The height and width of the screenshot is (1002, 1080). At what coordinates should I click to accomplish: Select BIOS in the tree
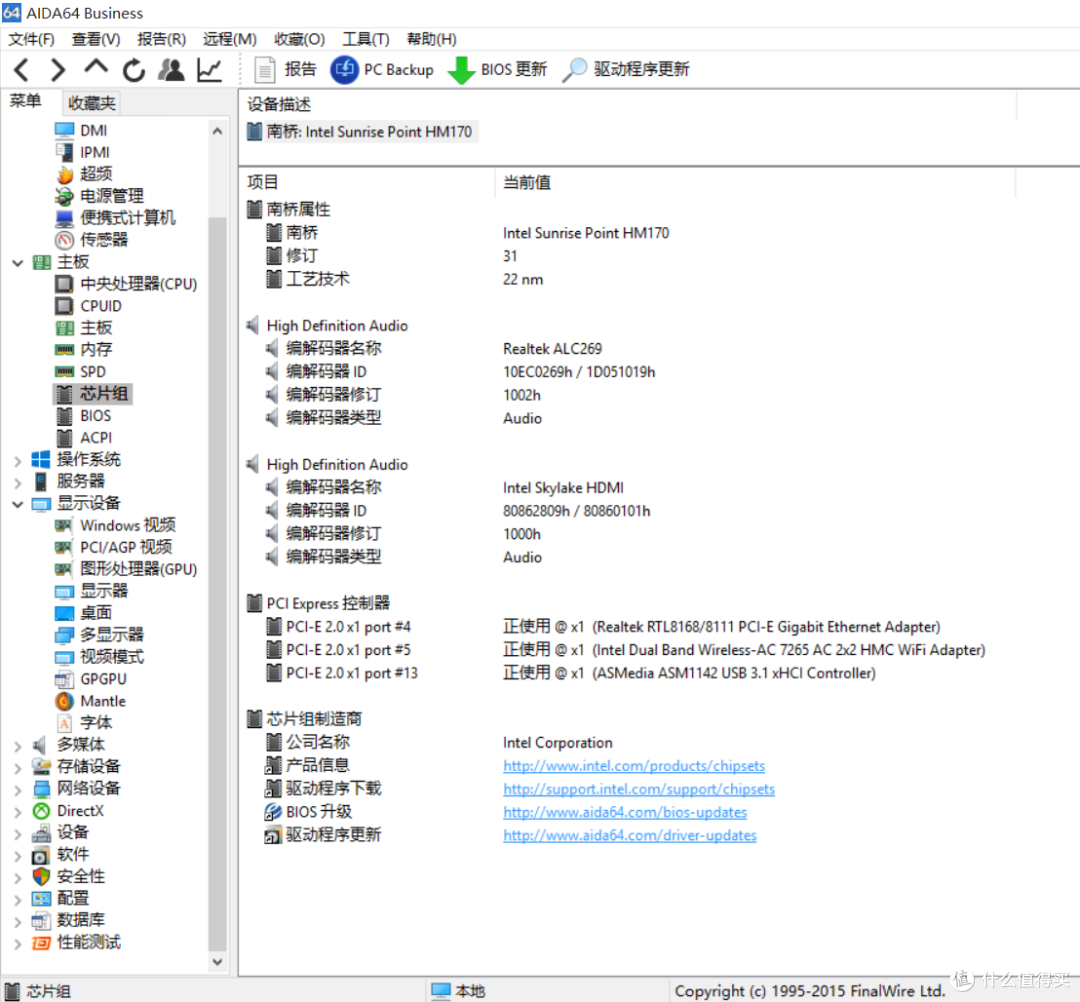point(83,416)
